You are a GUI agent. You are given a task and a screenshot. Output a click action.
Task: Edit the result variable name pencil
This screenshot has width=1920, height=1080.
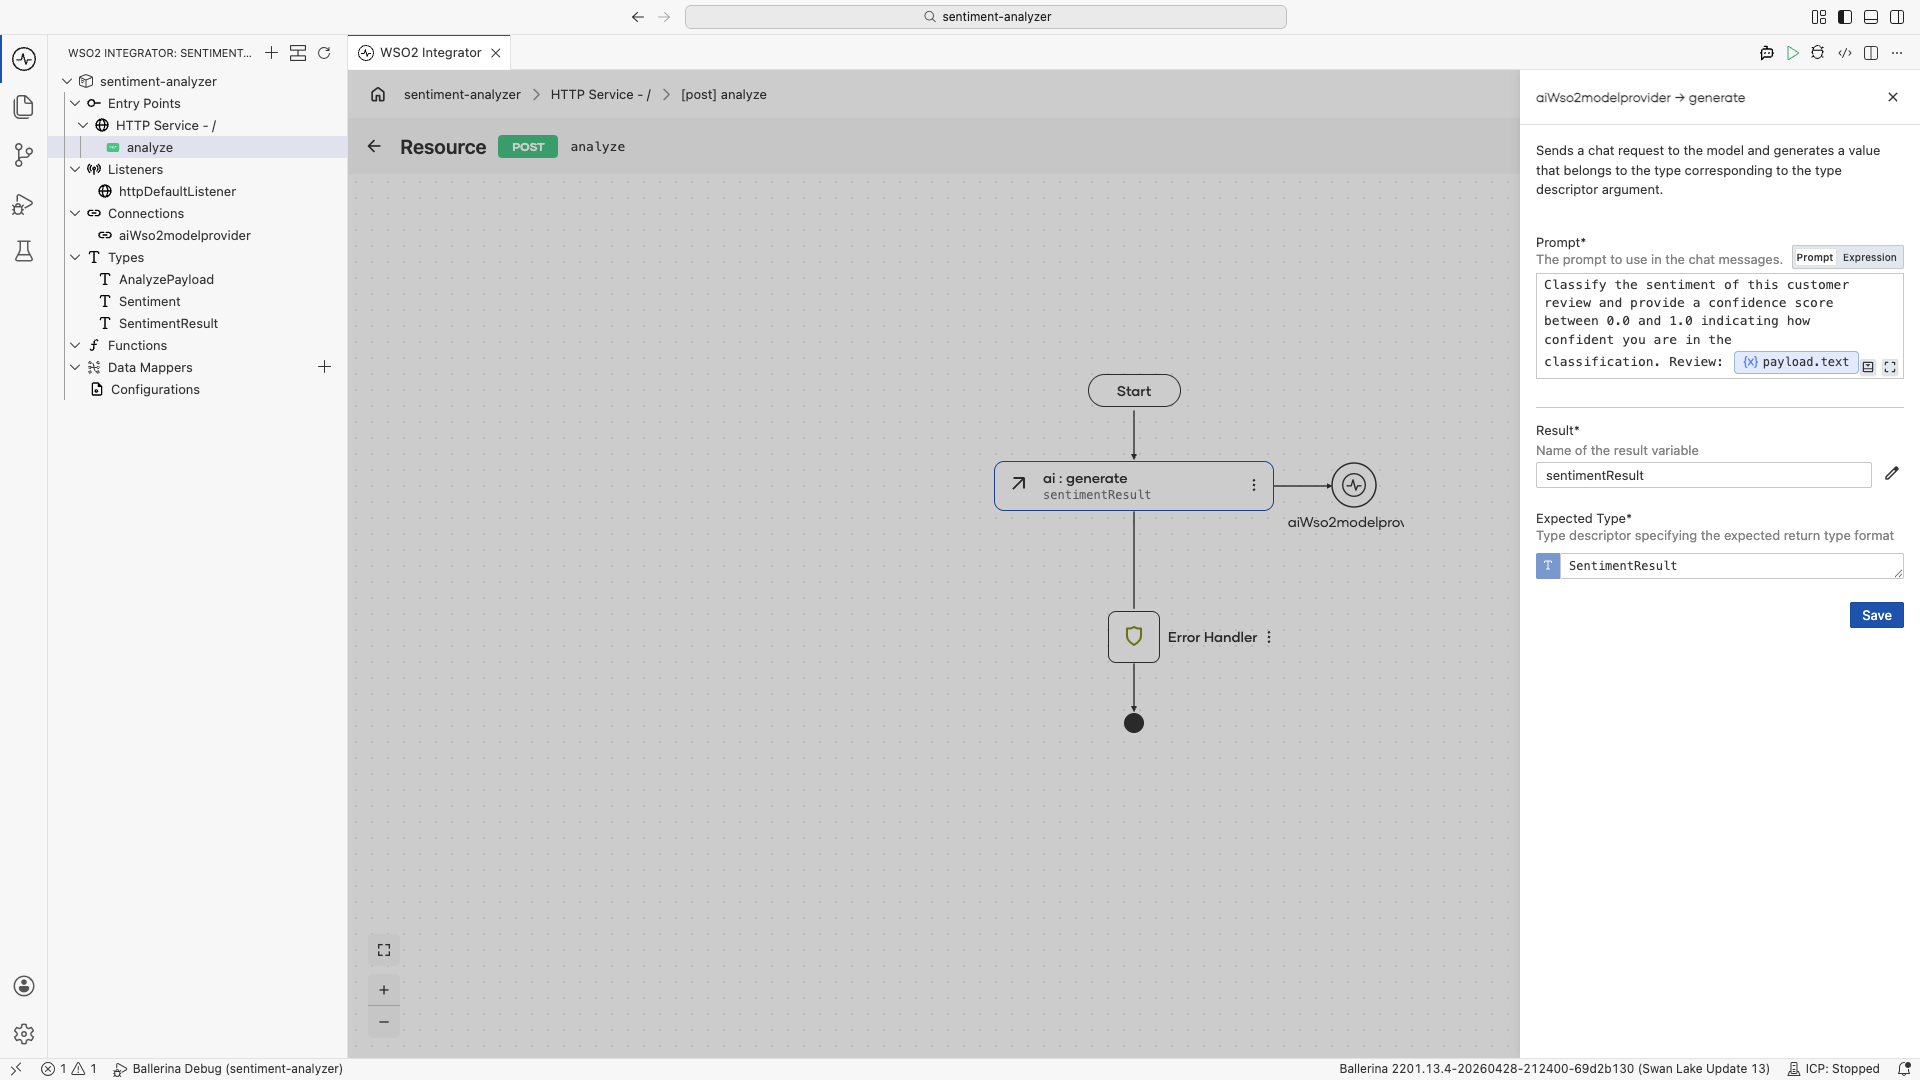tap(1892, 474)
